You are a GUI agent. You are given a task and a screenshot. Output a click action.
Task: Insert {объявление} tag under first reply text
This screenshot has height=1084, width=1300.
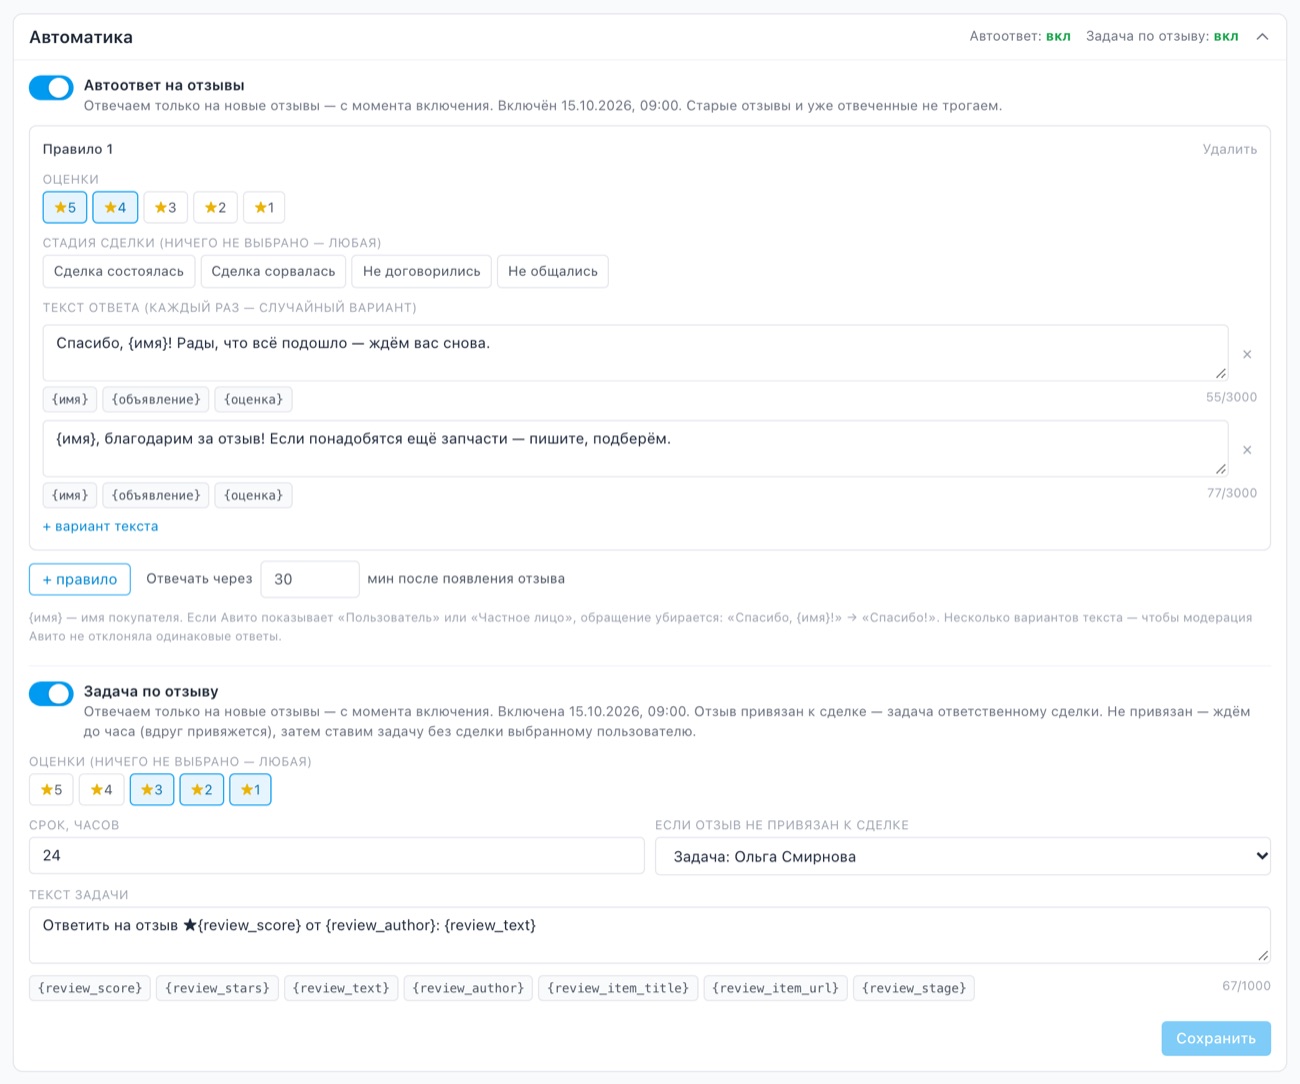(x=156, y=399)
